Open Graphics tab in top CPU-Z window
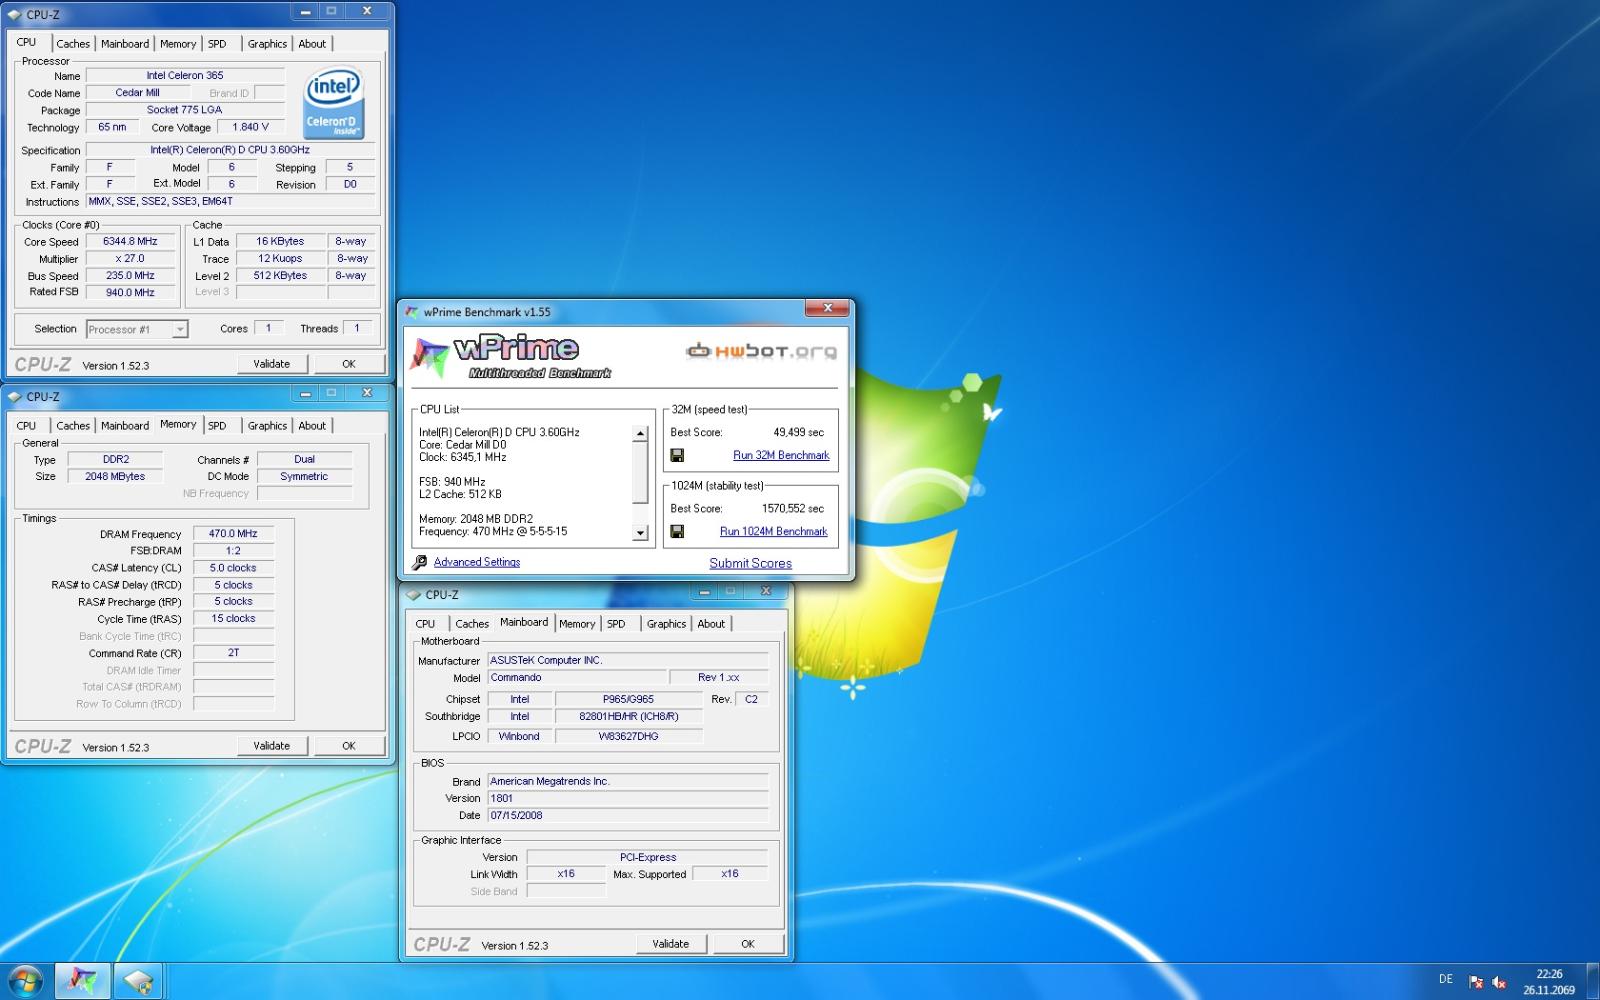Viewport: 1600px width, 1000px height. pos(267,44)
